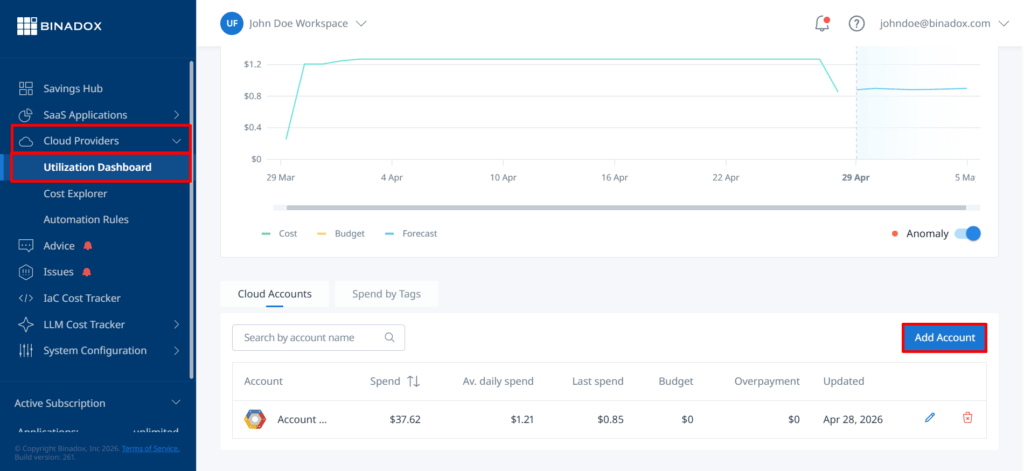1024x471 pixels.
Task: Toggle the Budget legend series
Action: 341,233
